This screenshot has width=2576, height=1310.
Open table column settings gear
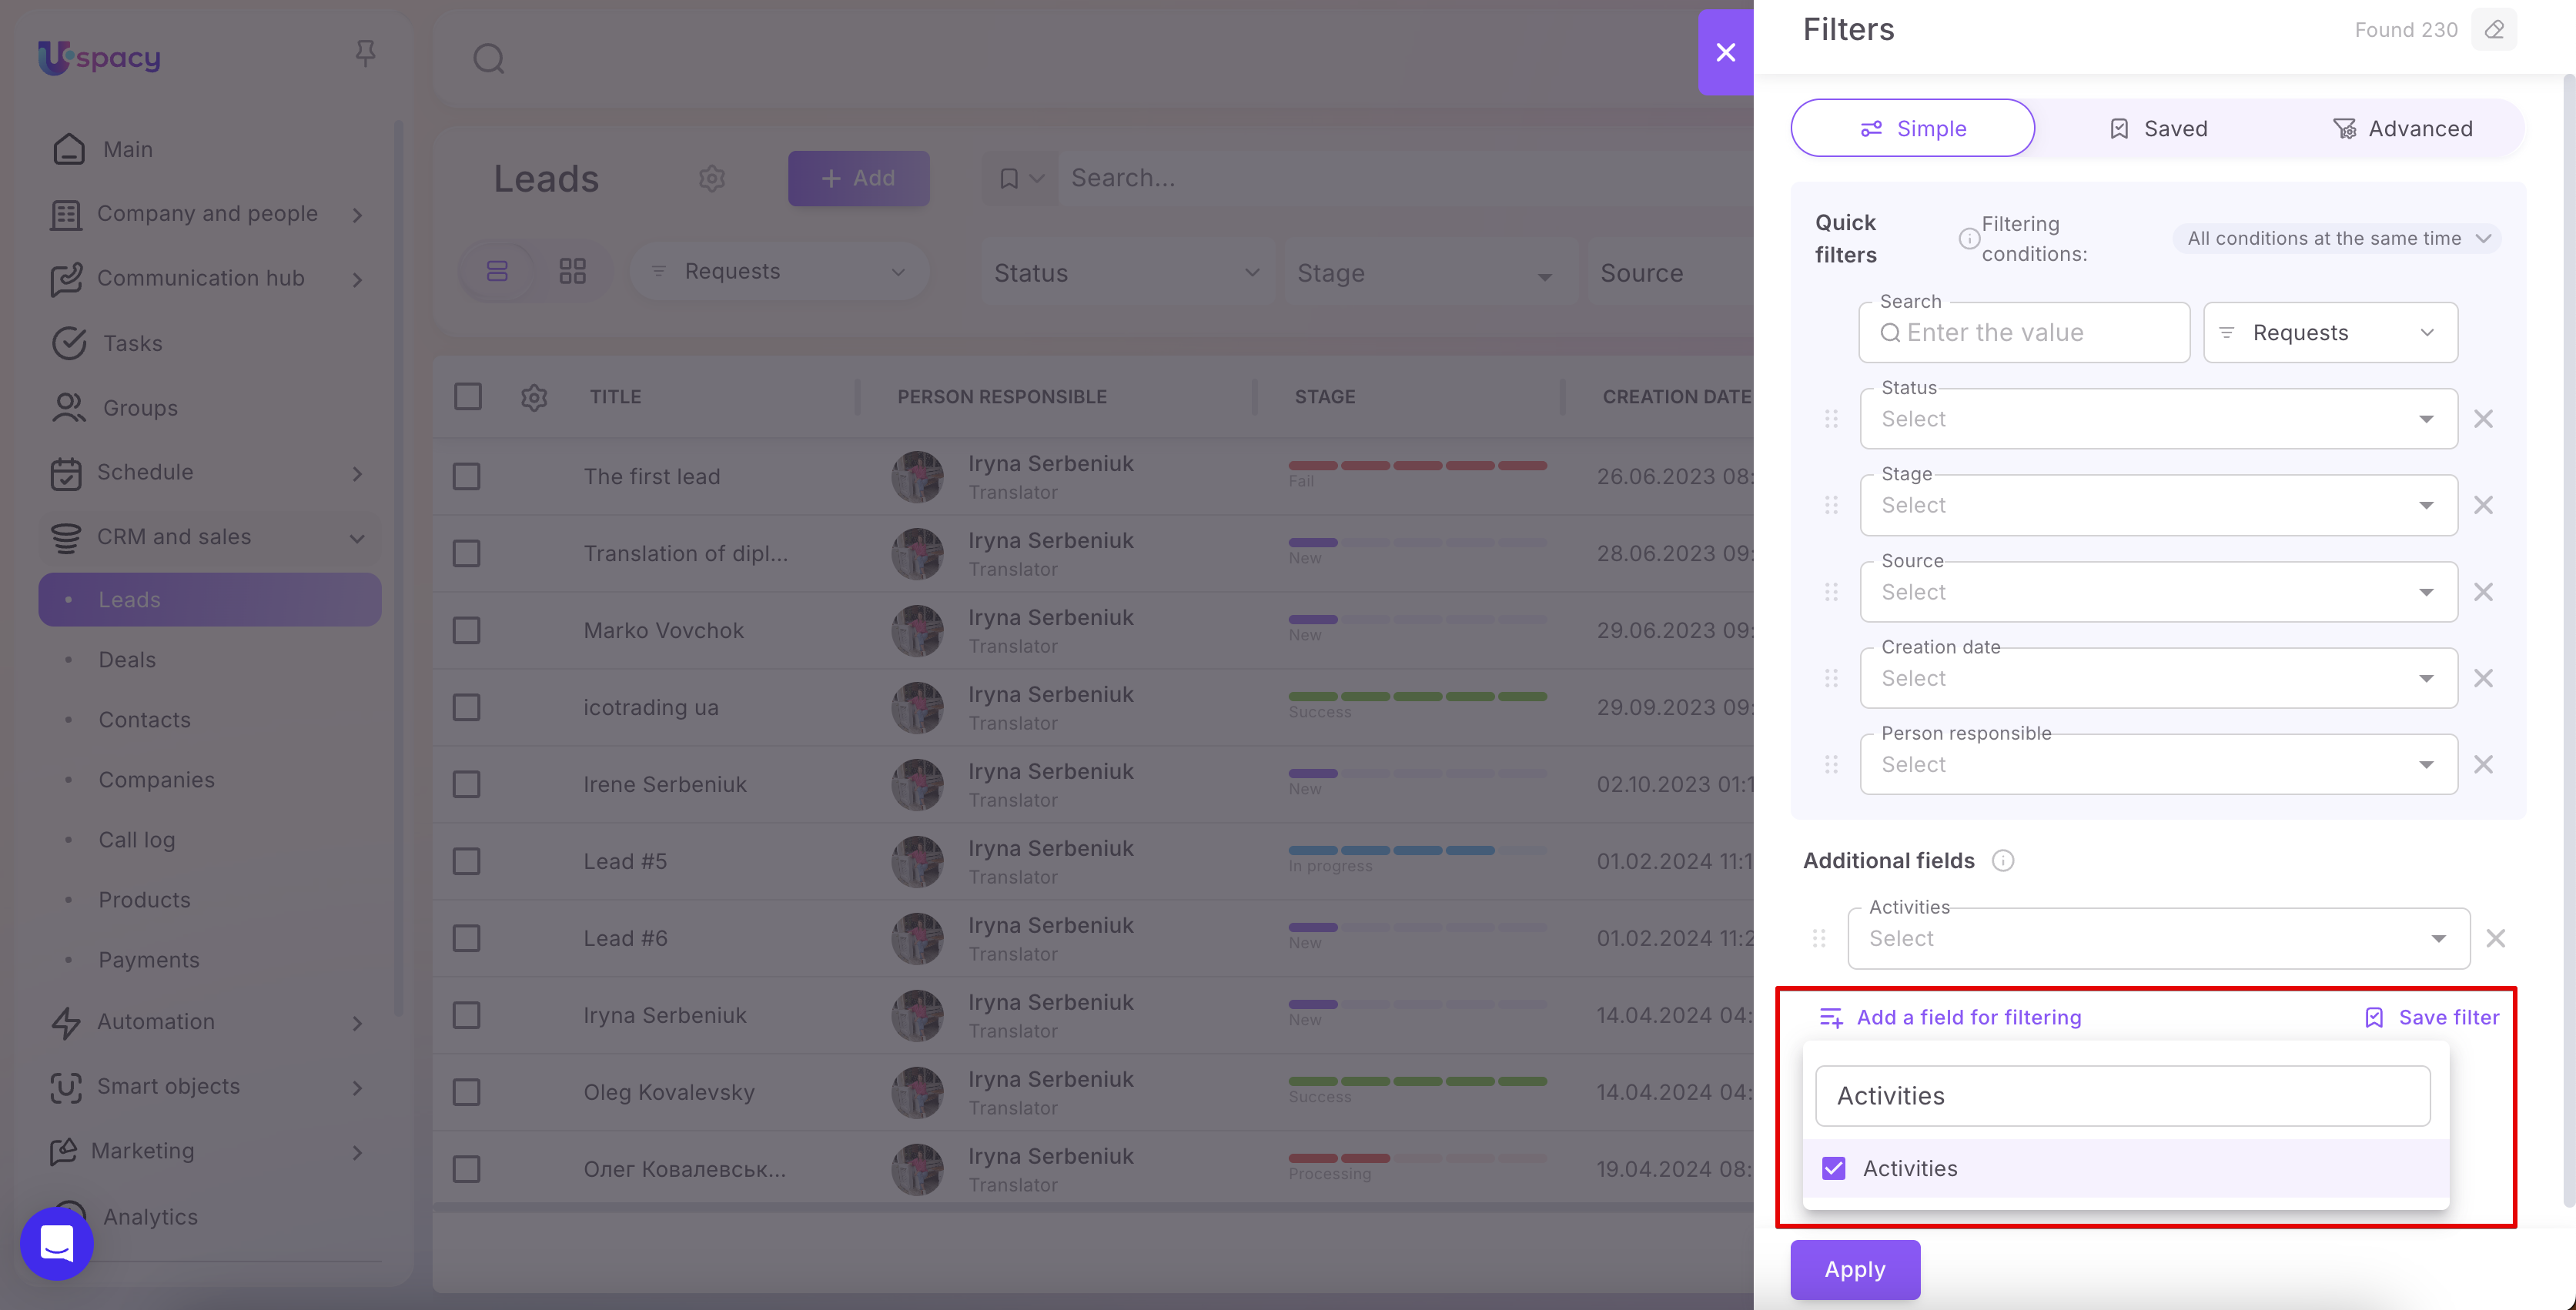click(534, 397)
